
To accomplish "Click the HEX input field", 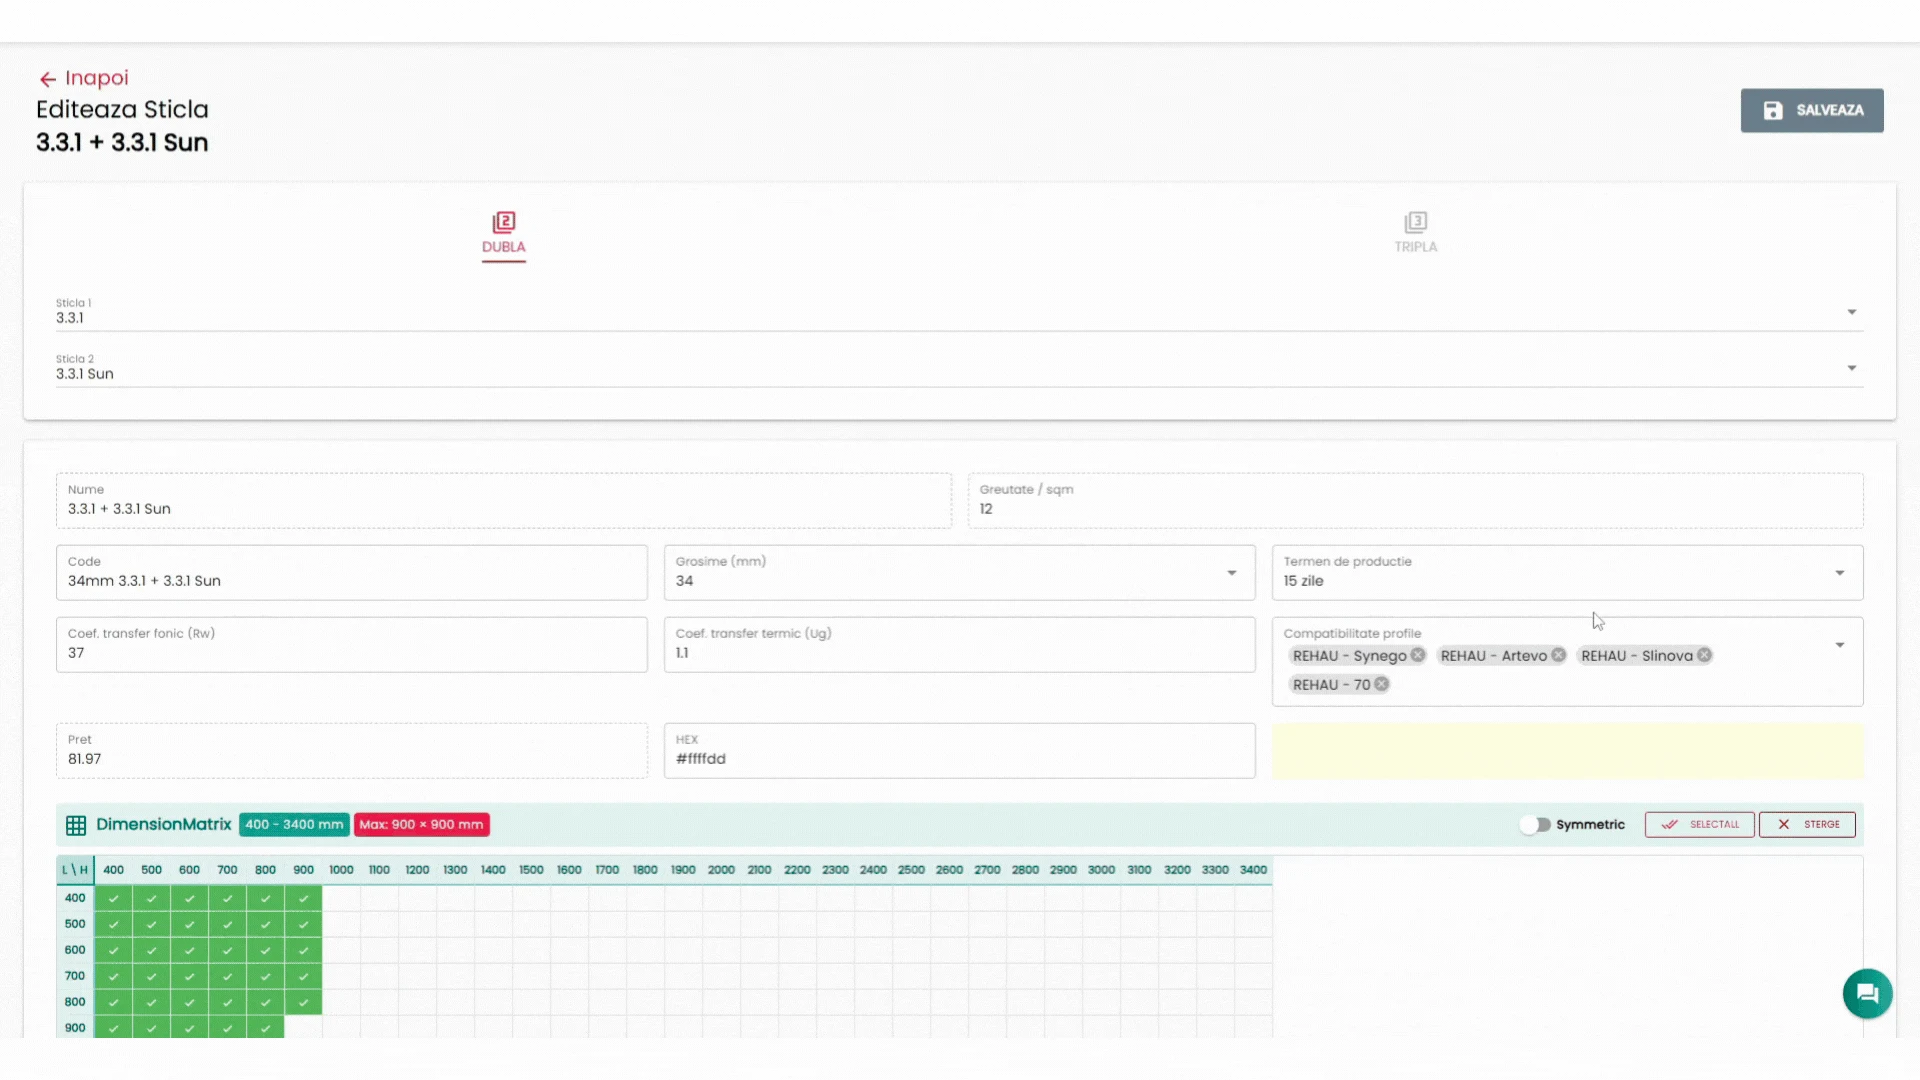I will point(959,751).
